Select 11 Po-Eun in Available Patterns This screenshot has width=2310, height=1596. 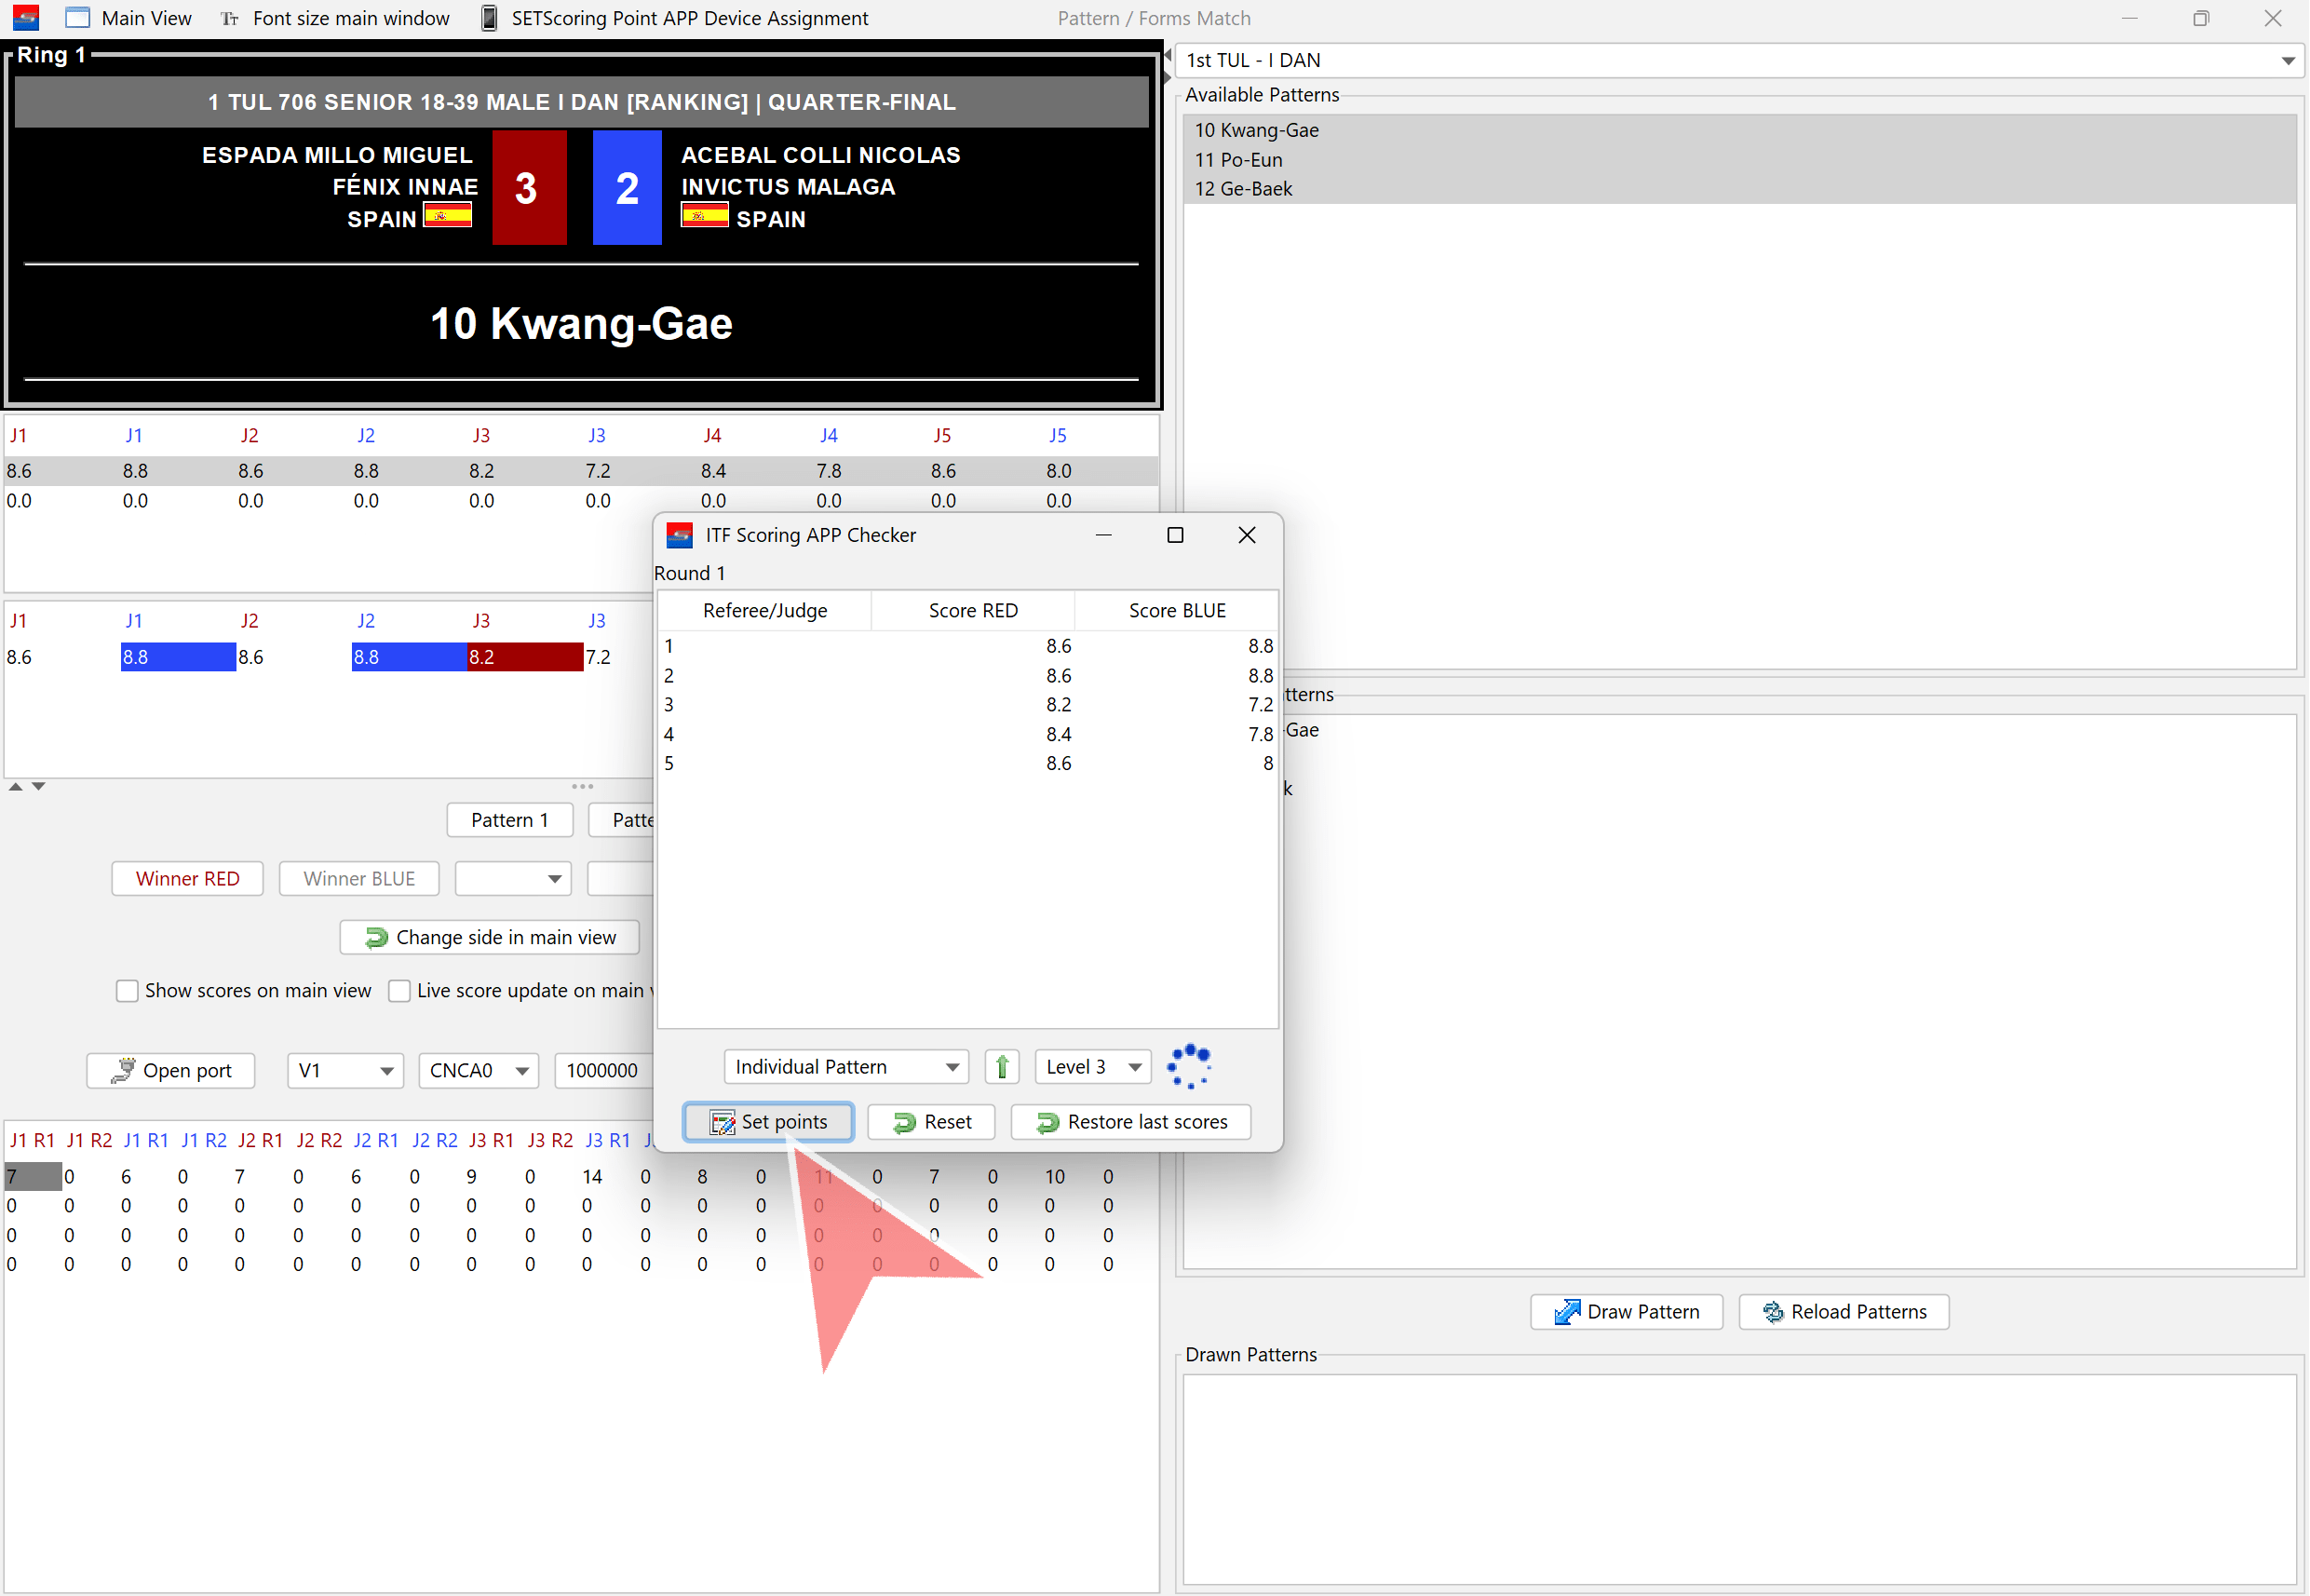(1238, 160)
